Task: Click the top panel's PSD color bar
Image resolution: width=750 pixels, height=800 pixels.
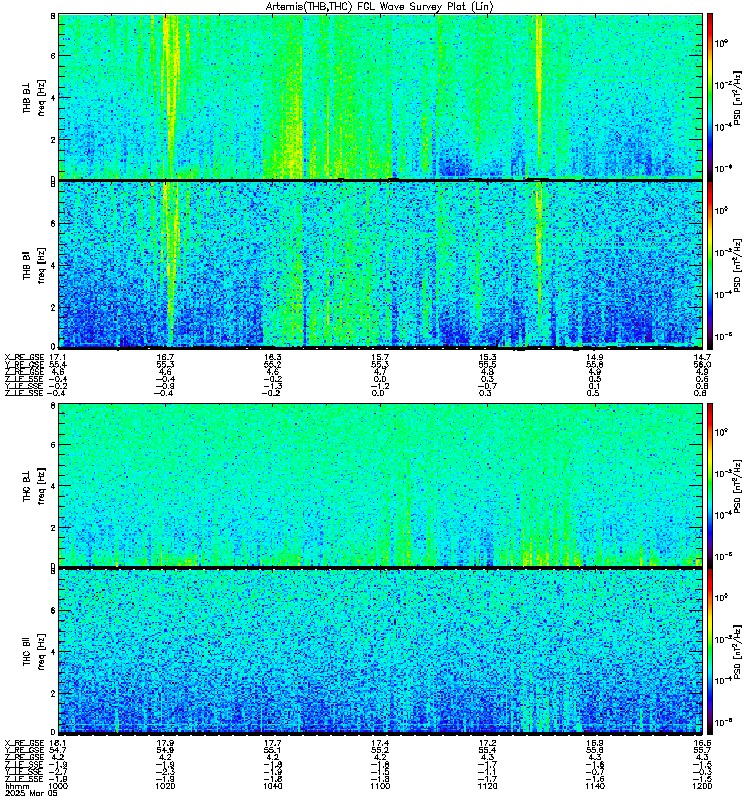Action: coord(710,95)
